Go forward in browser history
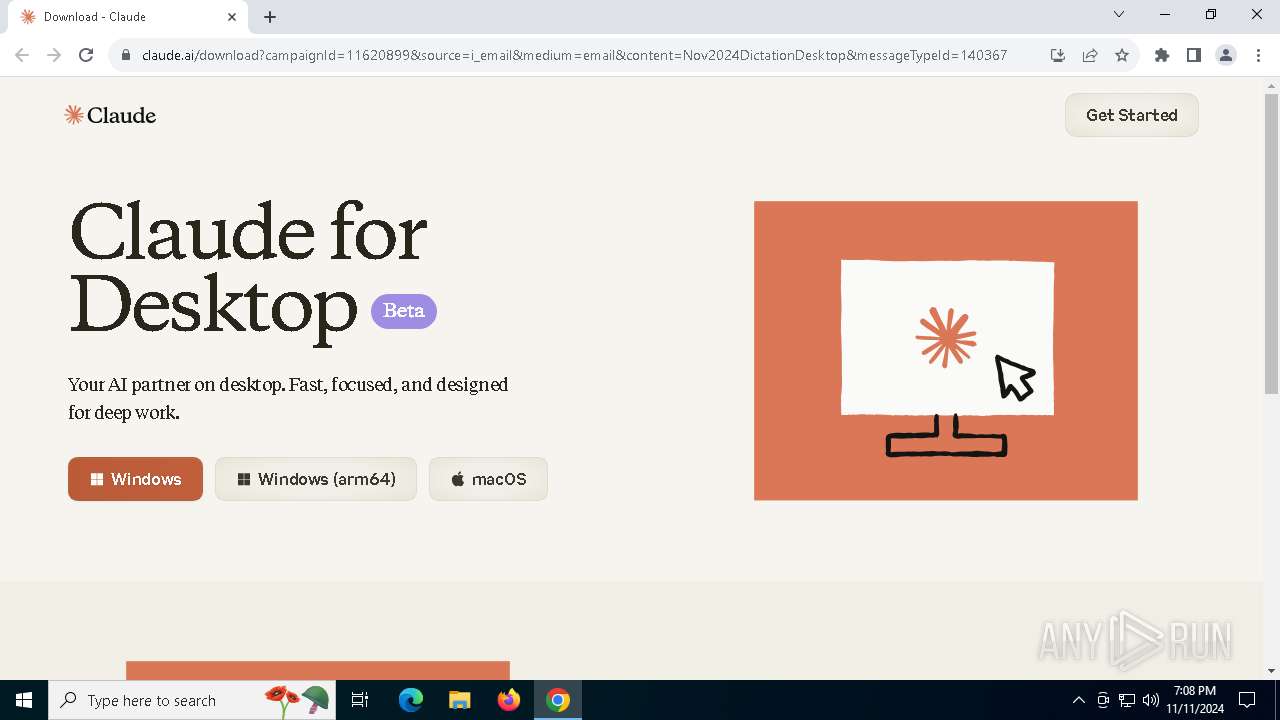Viewport: 1280px width, 720px height. pyautogui.click(x=54, y=55)
